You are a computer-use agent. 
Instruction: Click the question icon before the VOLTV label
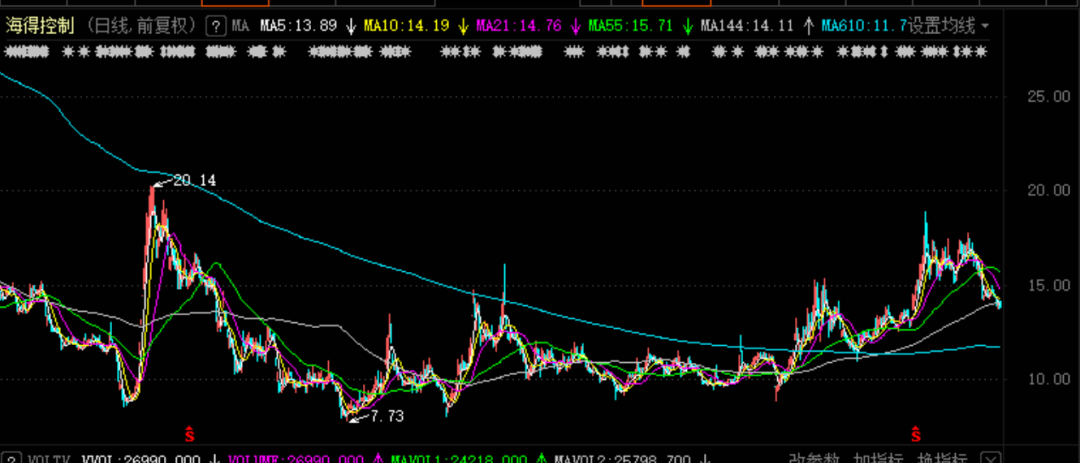[x=13, y=458]
